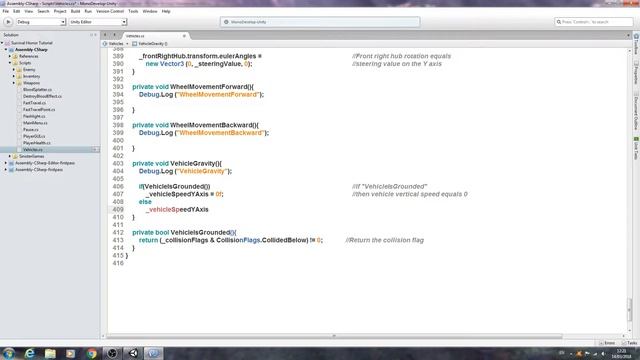Image resolution: width=640 pixels, height=360 pixels.
Task: Close the Solution pad
Action: coord(96,35)
